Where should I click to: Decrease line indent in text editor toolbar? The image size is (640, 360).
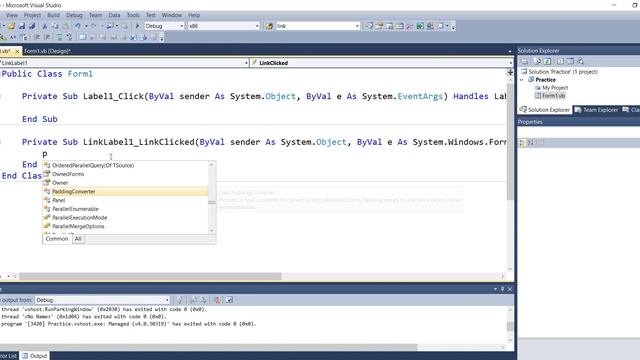(x=37, y=38)
